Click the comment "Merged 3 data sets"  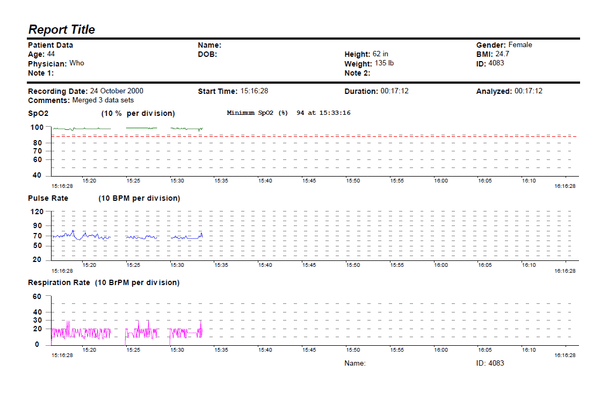click(103, 100)
